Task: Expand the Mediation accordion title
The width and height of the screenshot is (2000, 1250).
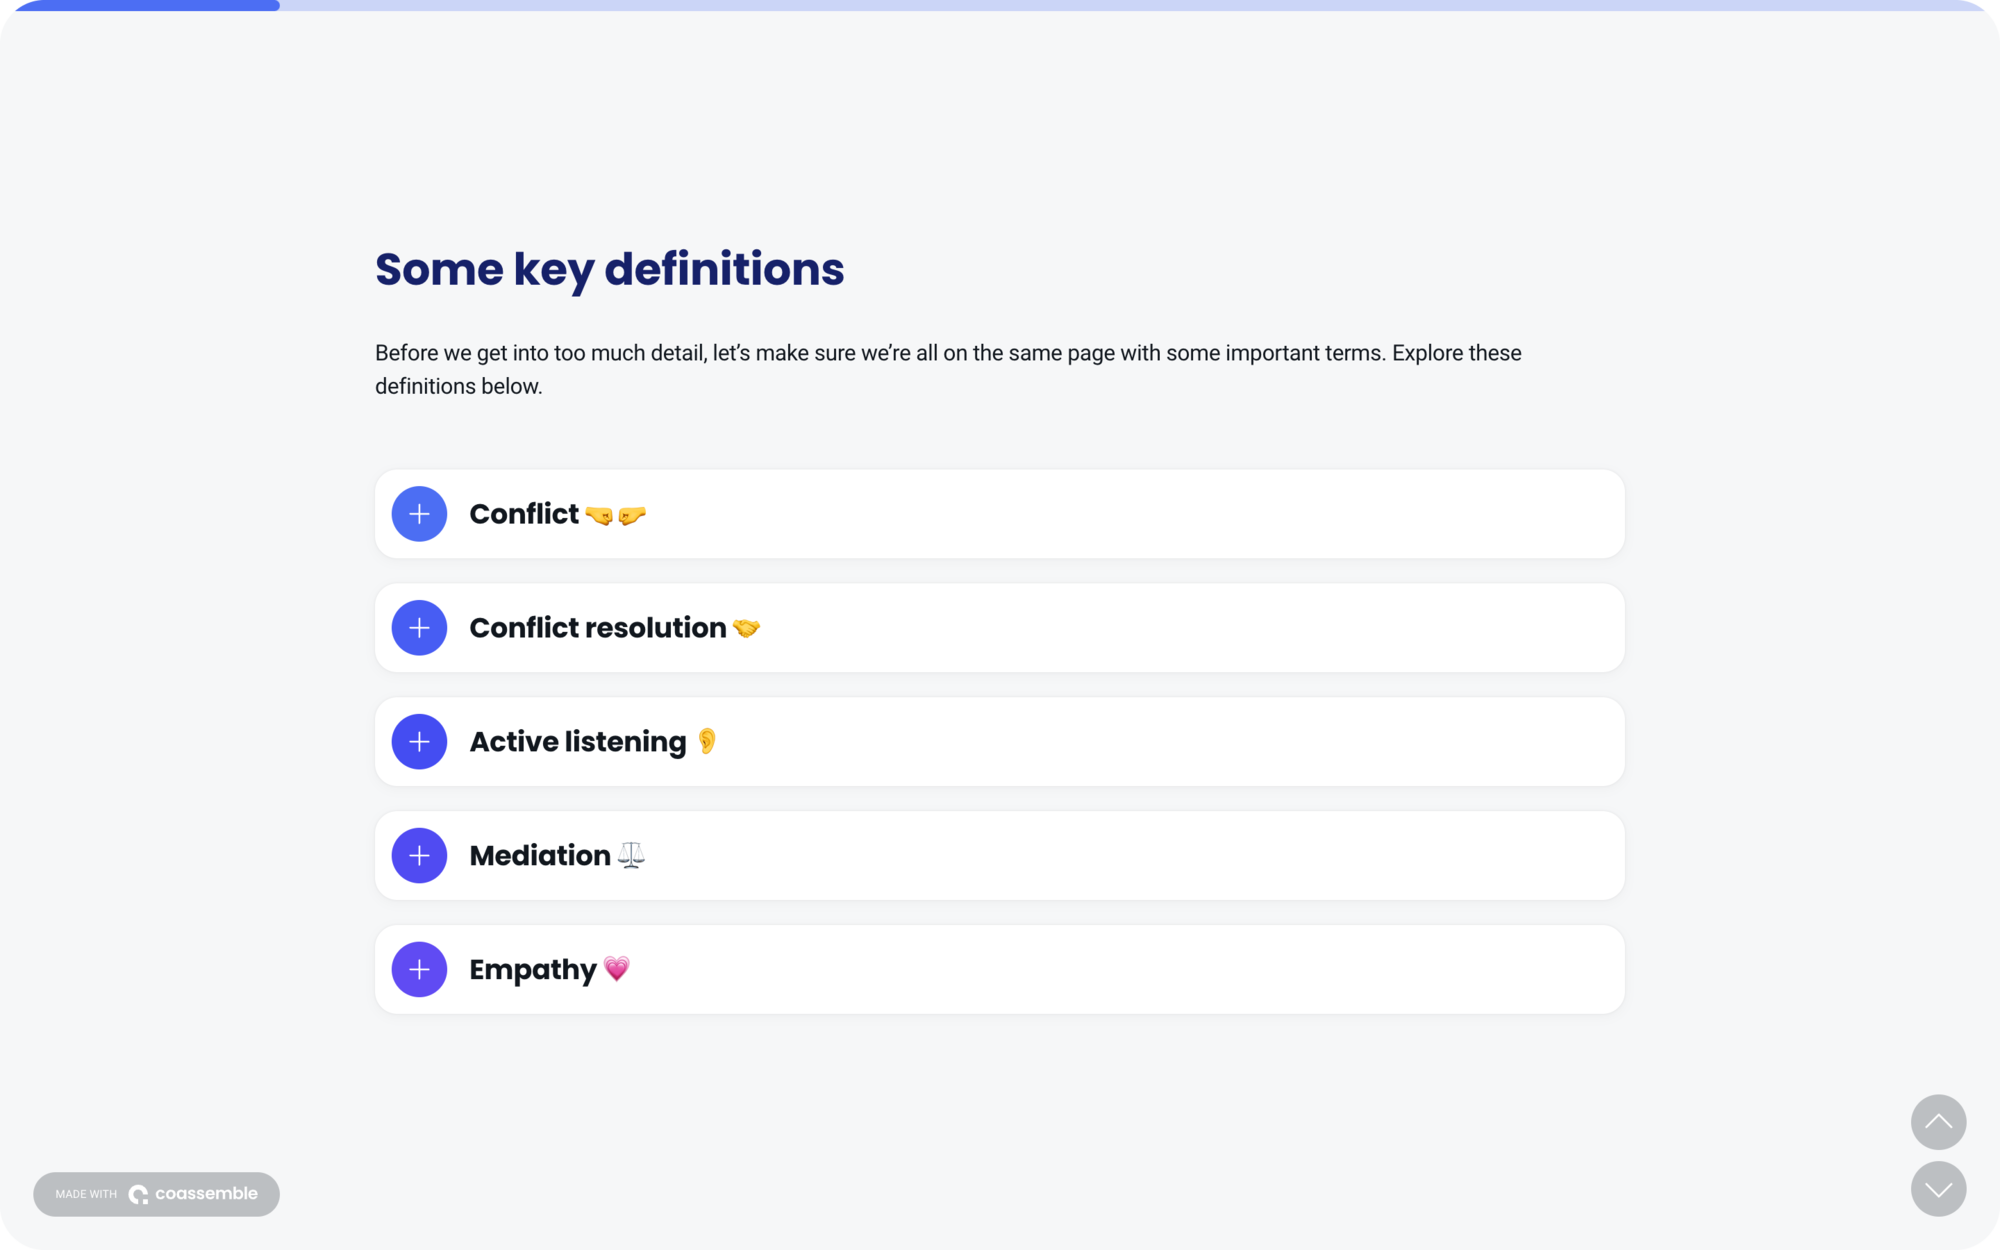Action: tap(540, 856)
